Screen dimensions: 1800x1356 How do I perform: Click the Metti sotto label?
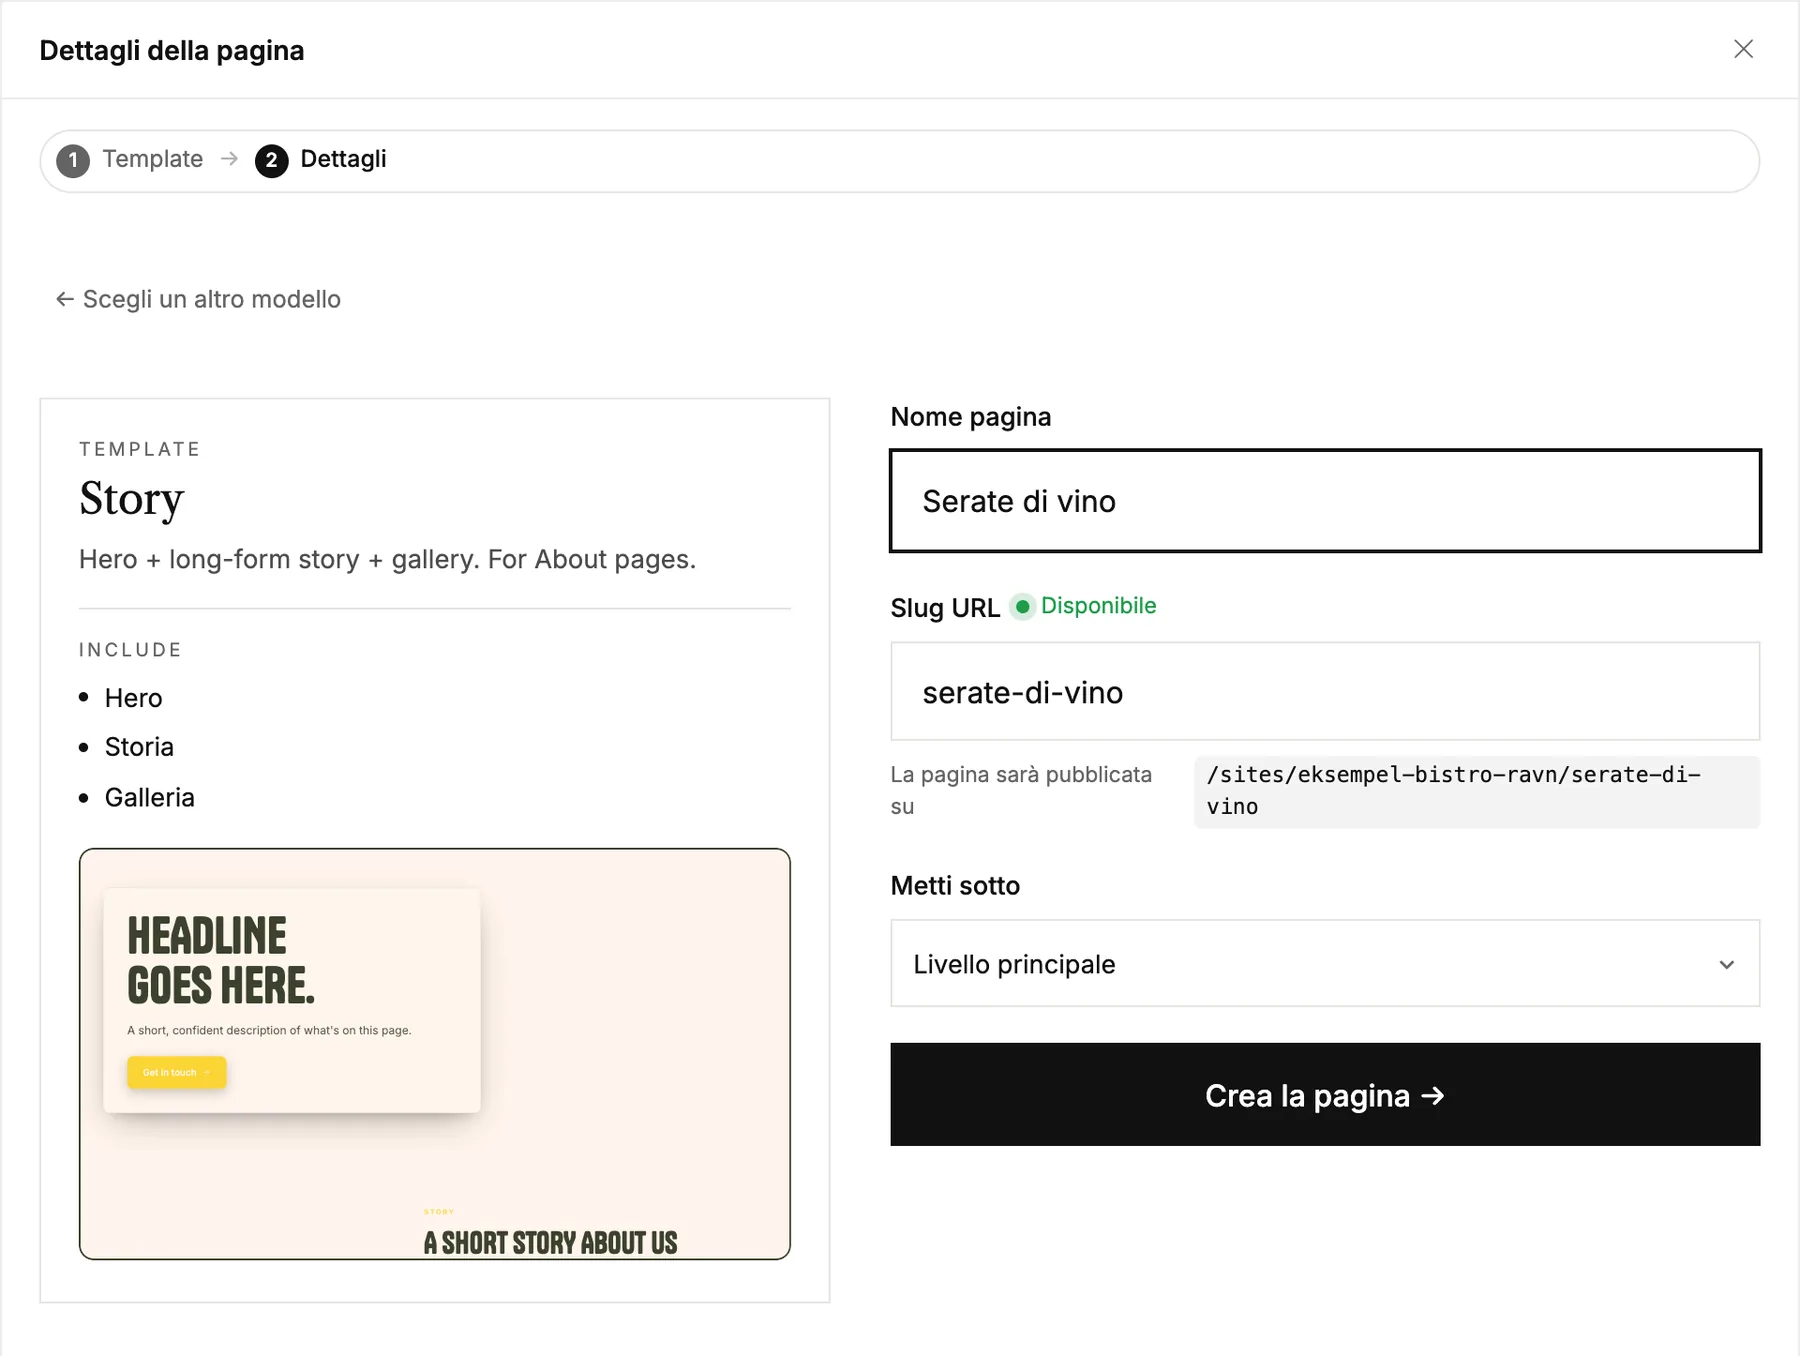[955, 886]
